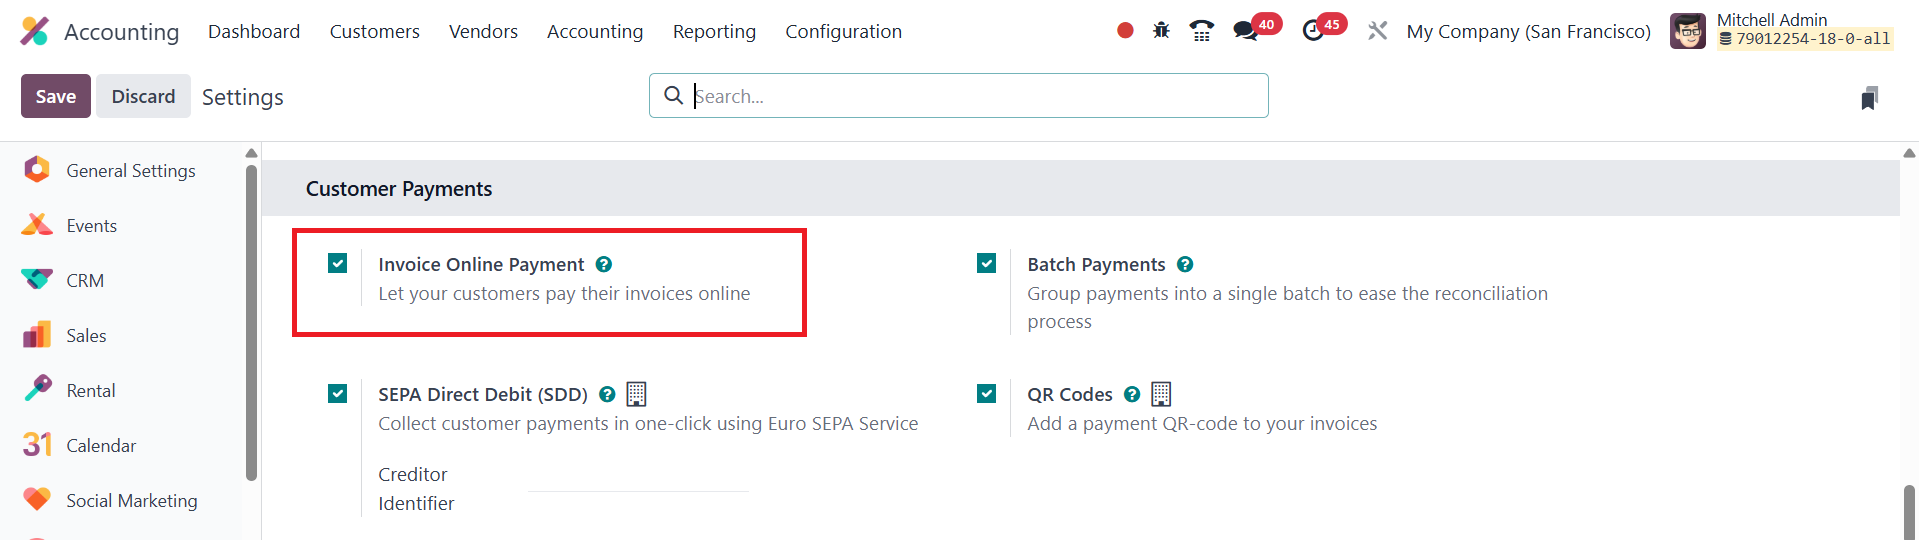Open the debug bug icon menu
The image size is (1919, 540).
coord(1161,31)
